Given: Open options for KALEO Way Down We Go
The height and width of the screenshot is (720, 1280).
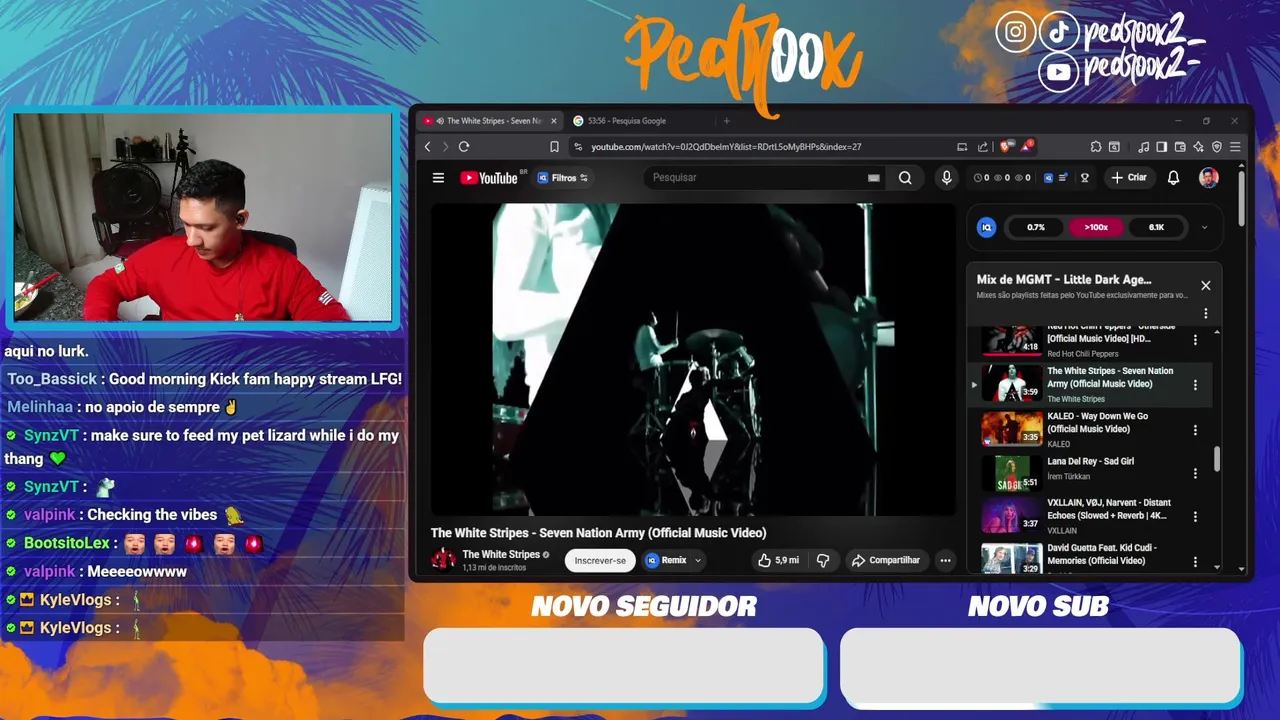Looking at the screenshot, I should [x=1195, y=430].
